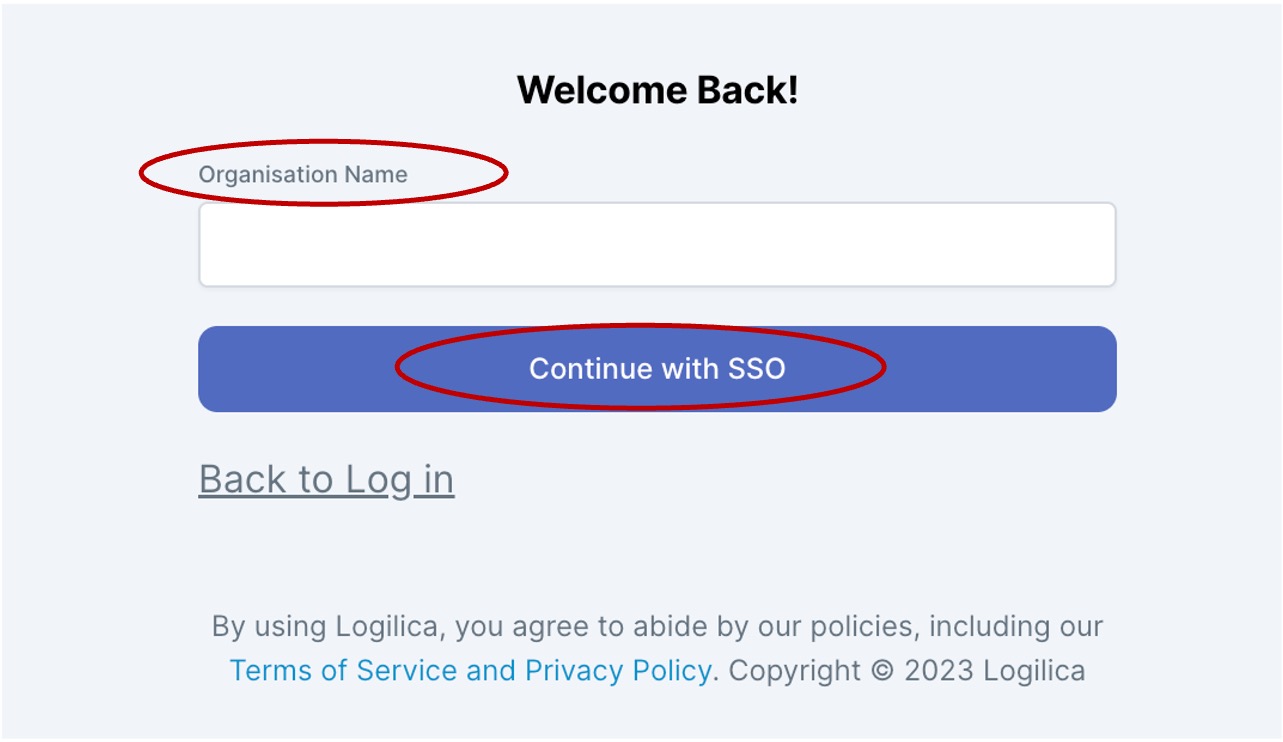Click the Welcome Back! heading
Image resolution: width=1283 pixels, height=742 pixels.
coord(657,91)
